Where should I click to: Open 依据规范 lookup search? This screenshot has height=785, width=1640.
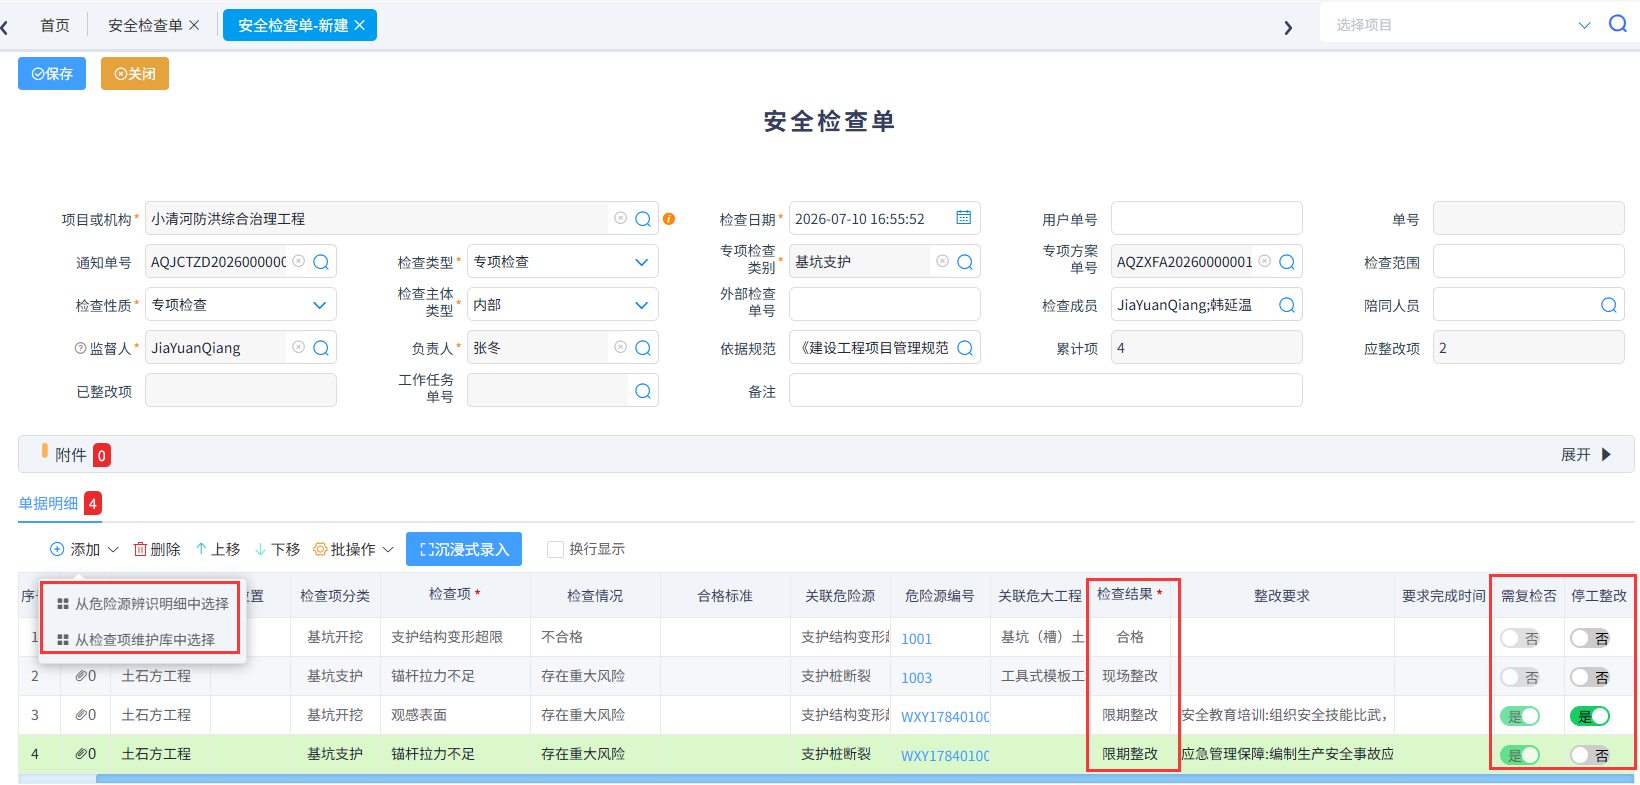click(965, 348)
